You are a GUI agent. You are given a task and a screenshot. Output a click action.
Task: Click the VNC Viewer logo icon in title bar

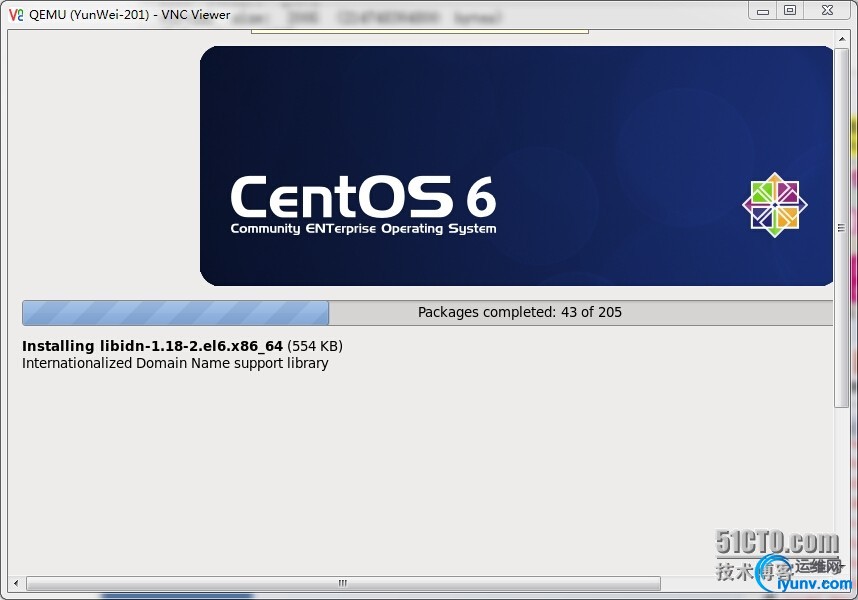16,15
